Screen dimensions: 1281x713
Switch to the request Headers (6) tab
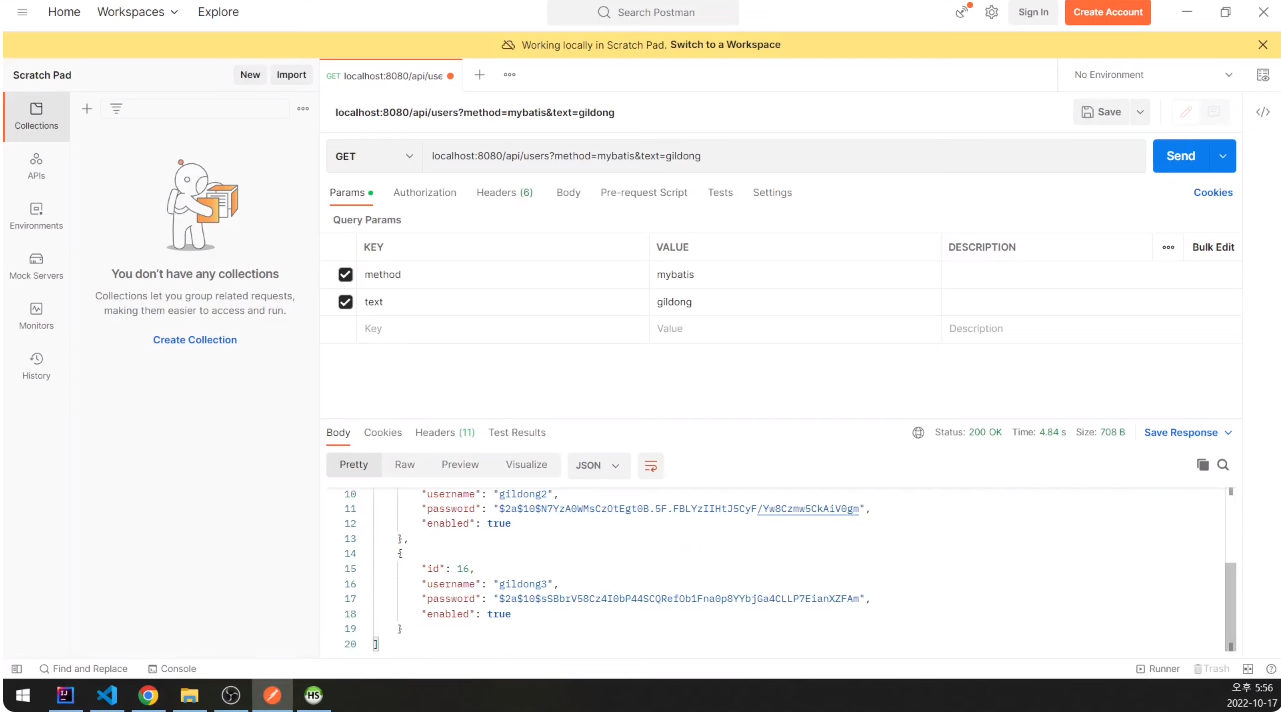pyautogui.click(x=504, y=193)
